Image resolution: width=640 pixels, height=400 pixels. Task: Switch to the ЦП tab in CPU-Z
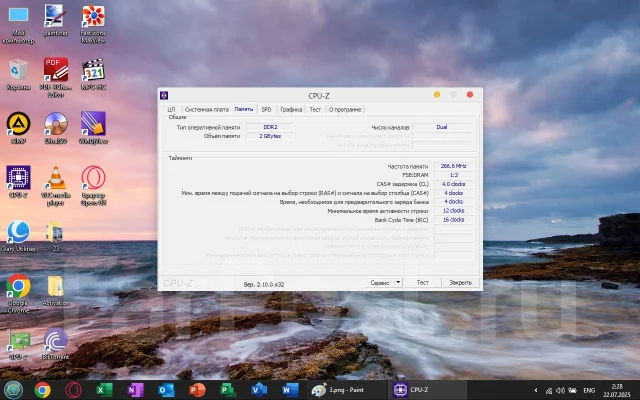(x=171, y=109)
